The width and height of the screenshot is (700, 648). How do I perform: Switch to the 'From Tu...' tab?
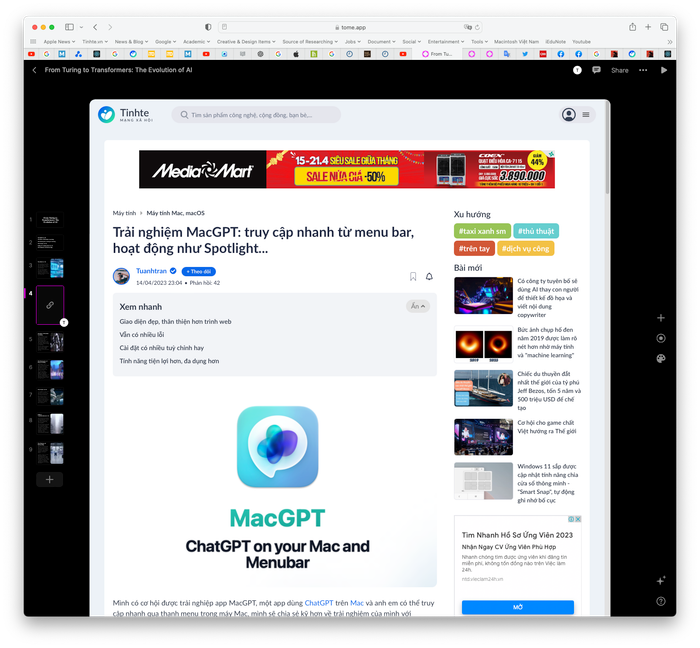pos(437,54)
